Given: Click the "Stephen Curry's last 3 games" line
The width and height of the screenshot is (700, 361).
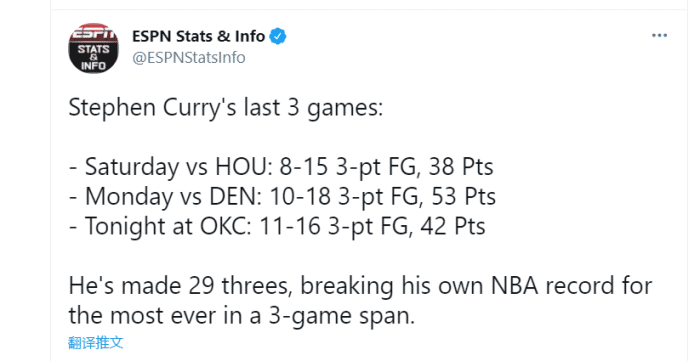Looking at the screenshot, I should (x=226, y=108).
